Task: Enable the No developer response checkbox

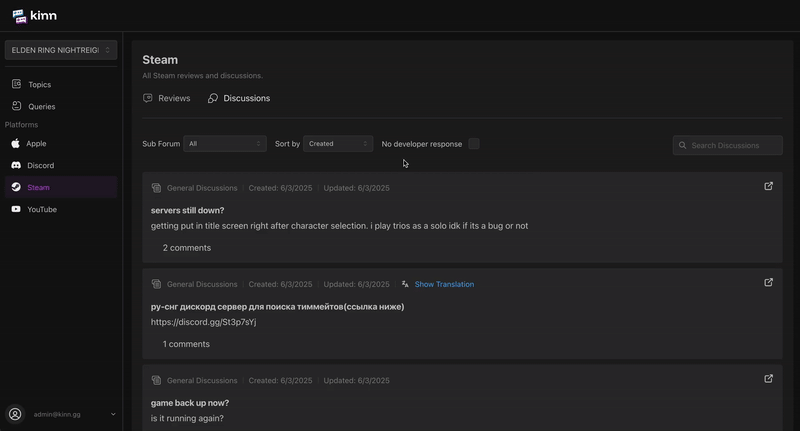Action: point(474,144)
